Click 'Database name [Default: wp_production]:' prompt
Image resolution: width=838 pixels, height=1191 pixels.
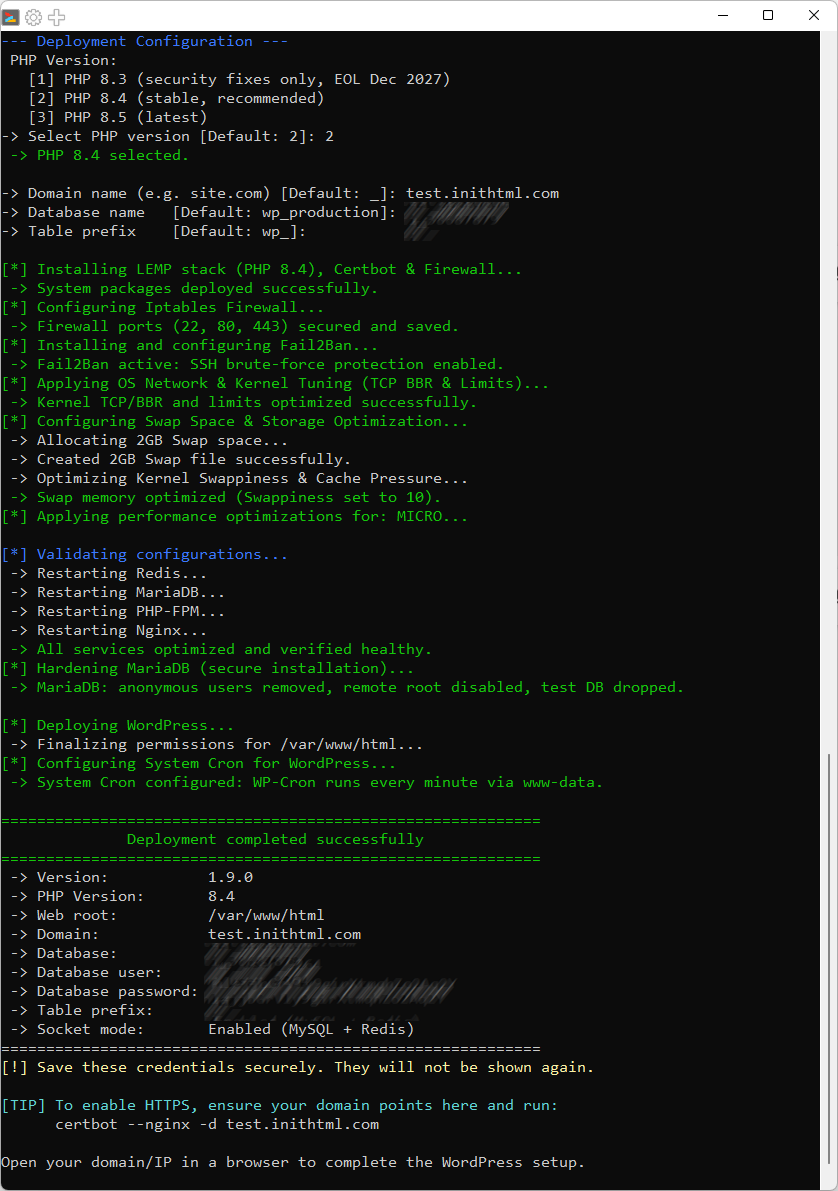click(198, 212)
